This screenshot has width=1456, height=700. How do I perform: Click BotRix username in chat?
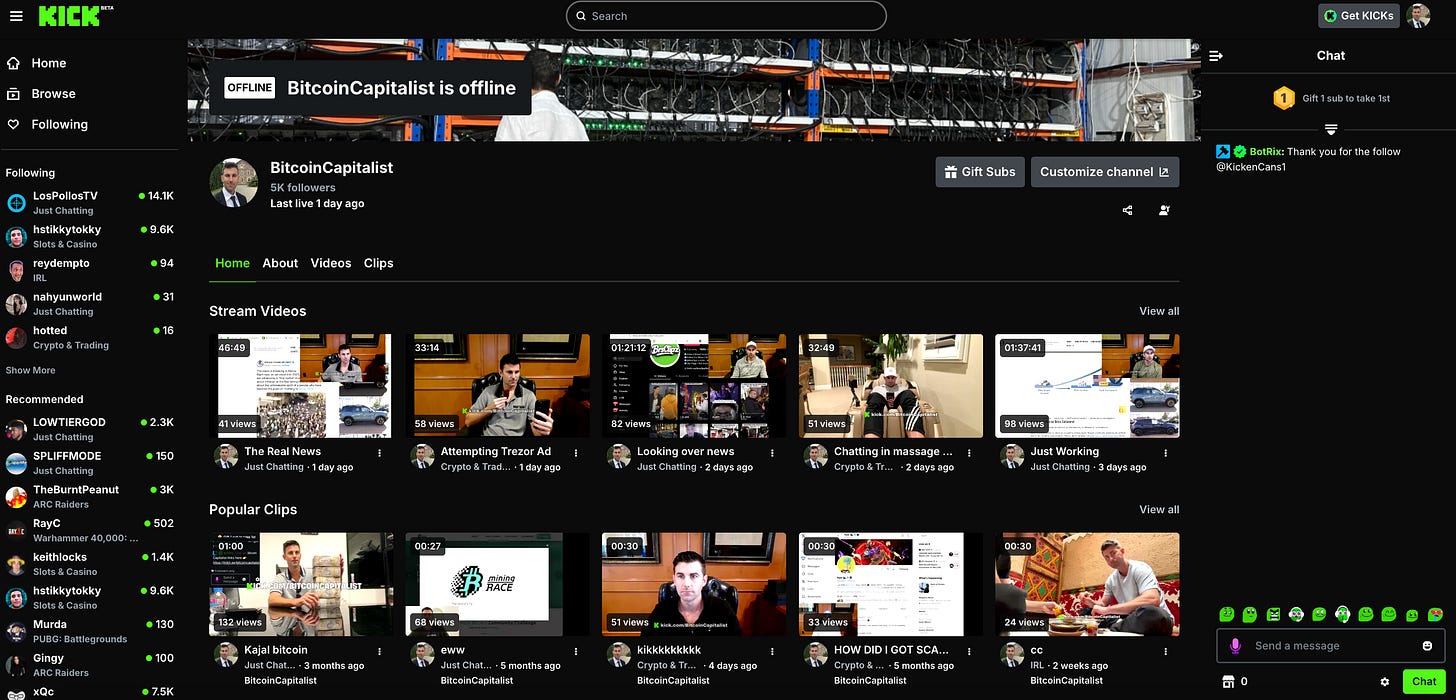coord(1265,152)
